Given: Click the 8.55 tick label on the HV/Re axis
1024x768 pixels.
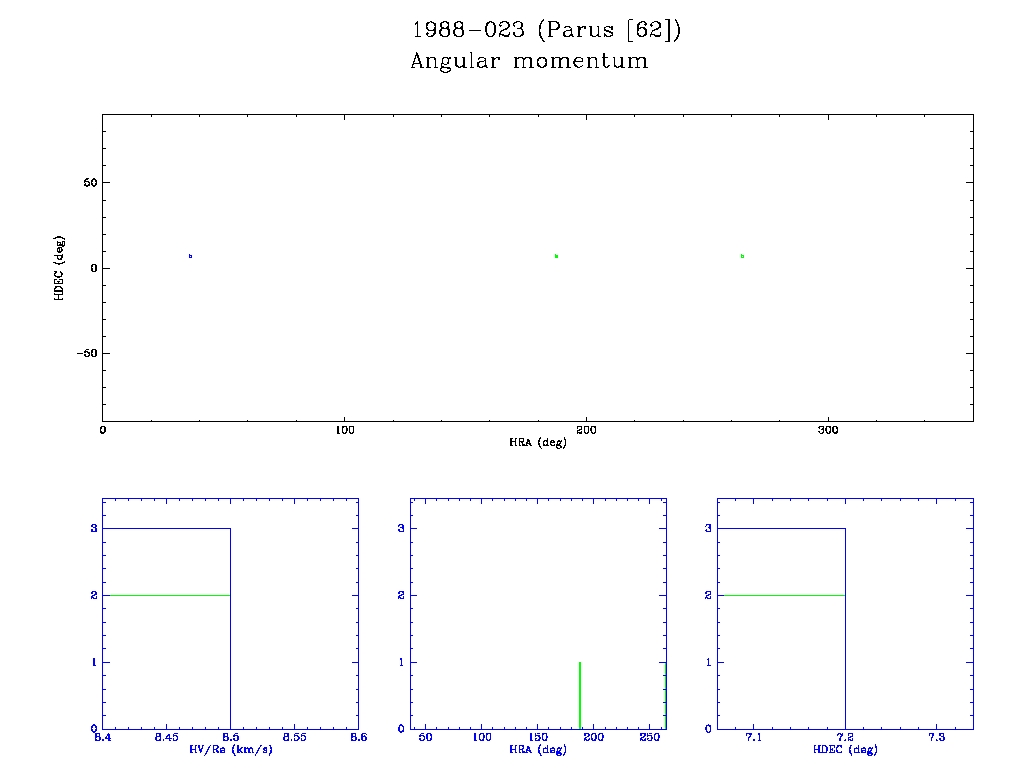Looking at the screenshot, I should pos(294,737).
